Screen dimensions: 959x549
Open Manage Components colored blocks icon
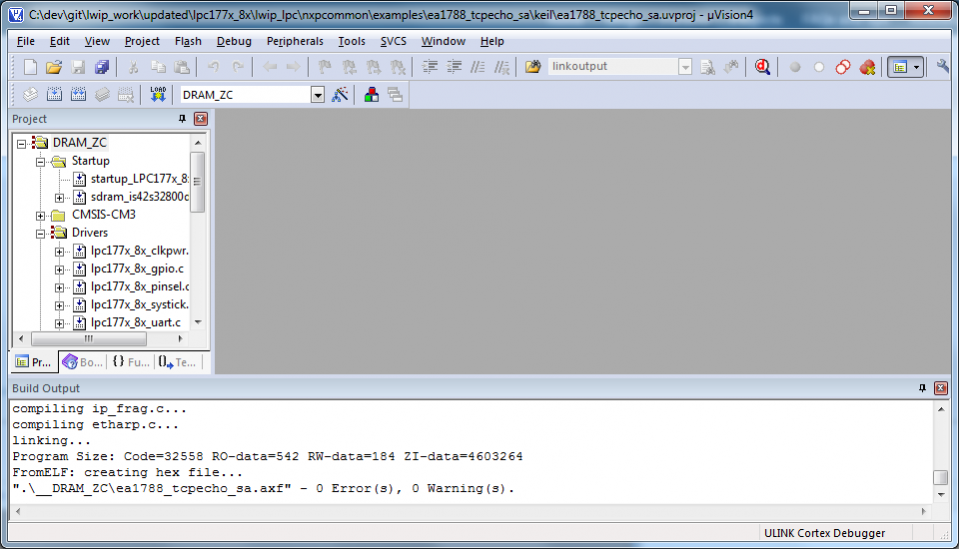click(371, 95)
